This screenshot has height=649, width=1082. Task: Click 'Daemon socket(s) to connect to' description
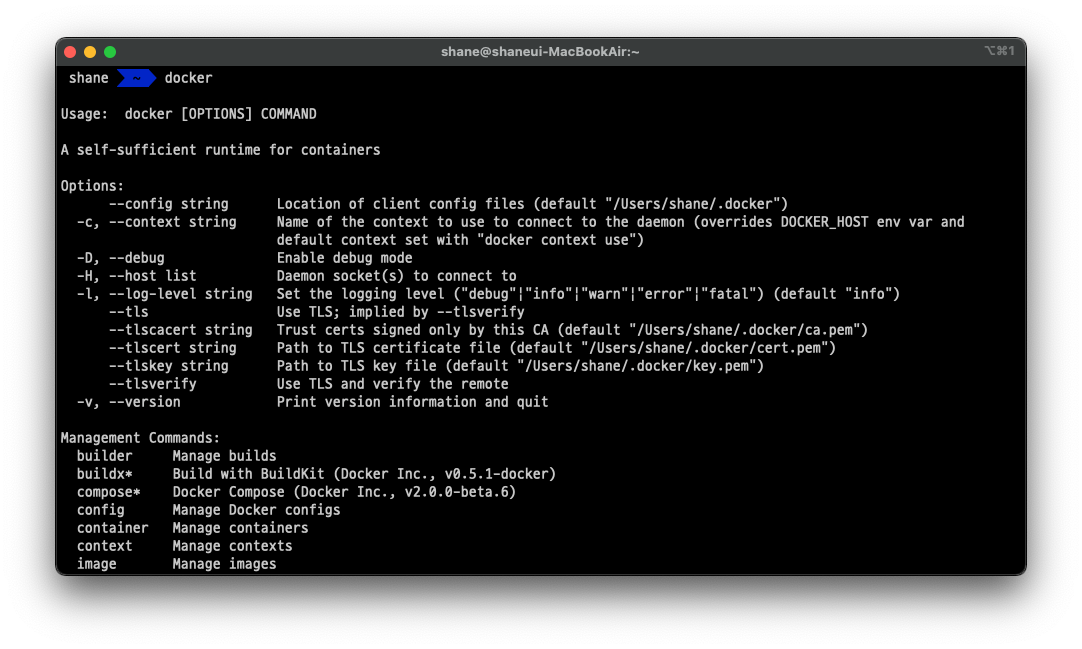point(397,275)
